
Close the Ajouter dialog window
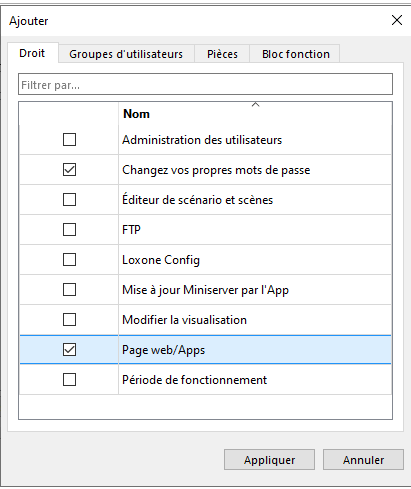[397, 20]
